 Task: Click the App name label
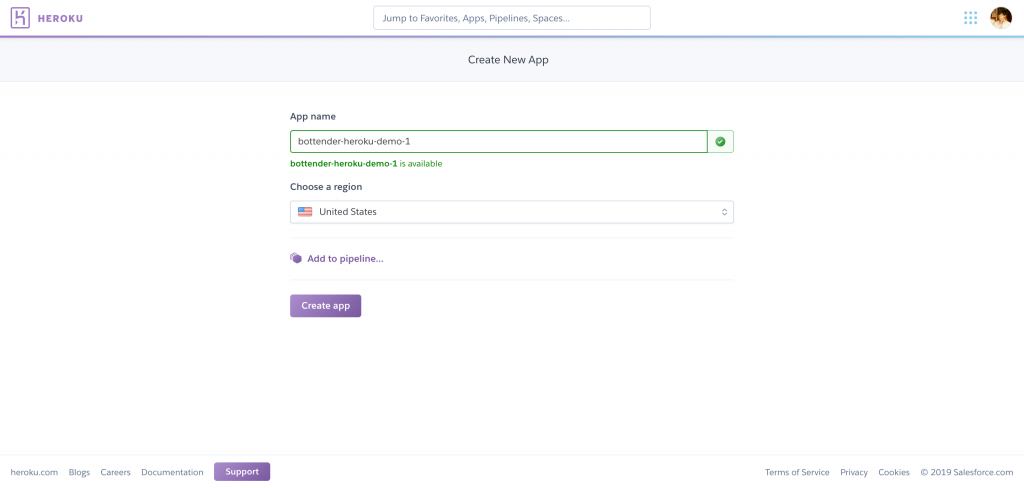tap(313, 116)
